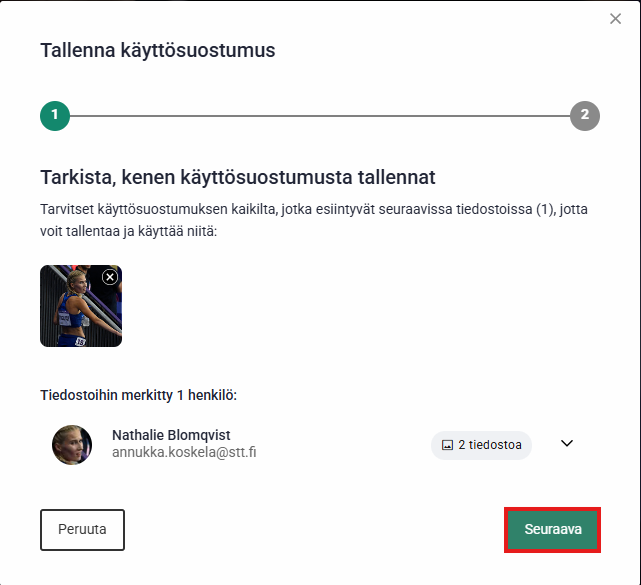Click the image icon in the files badge
The image size is (641, 585).
tap(447, 445)
